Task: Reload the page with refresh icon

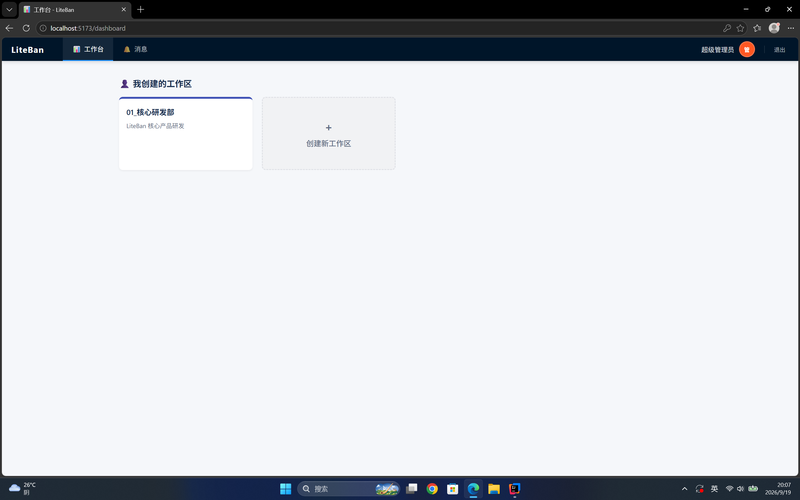Action: (26, 28)
